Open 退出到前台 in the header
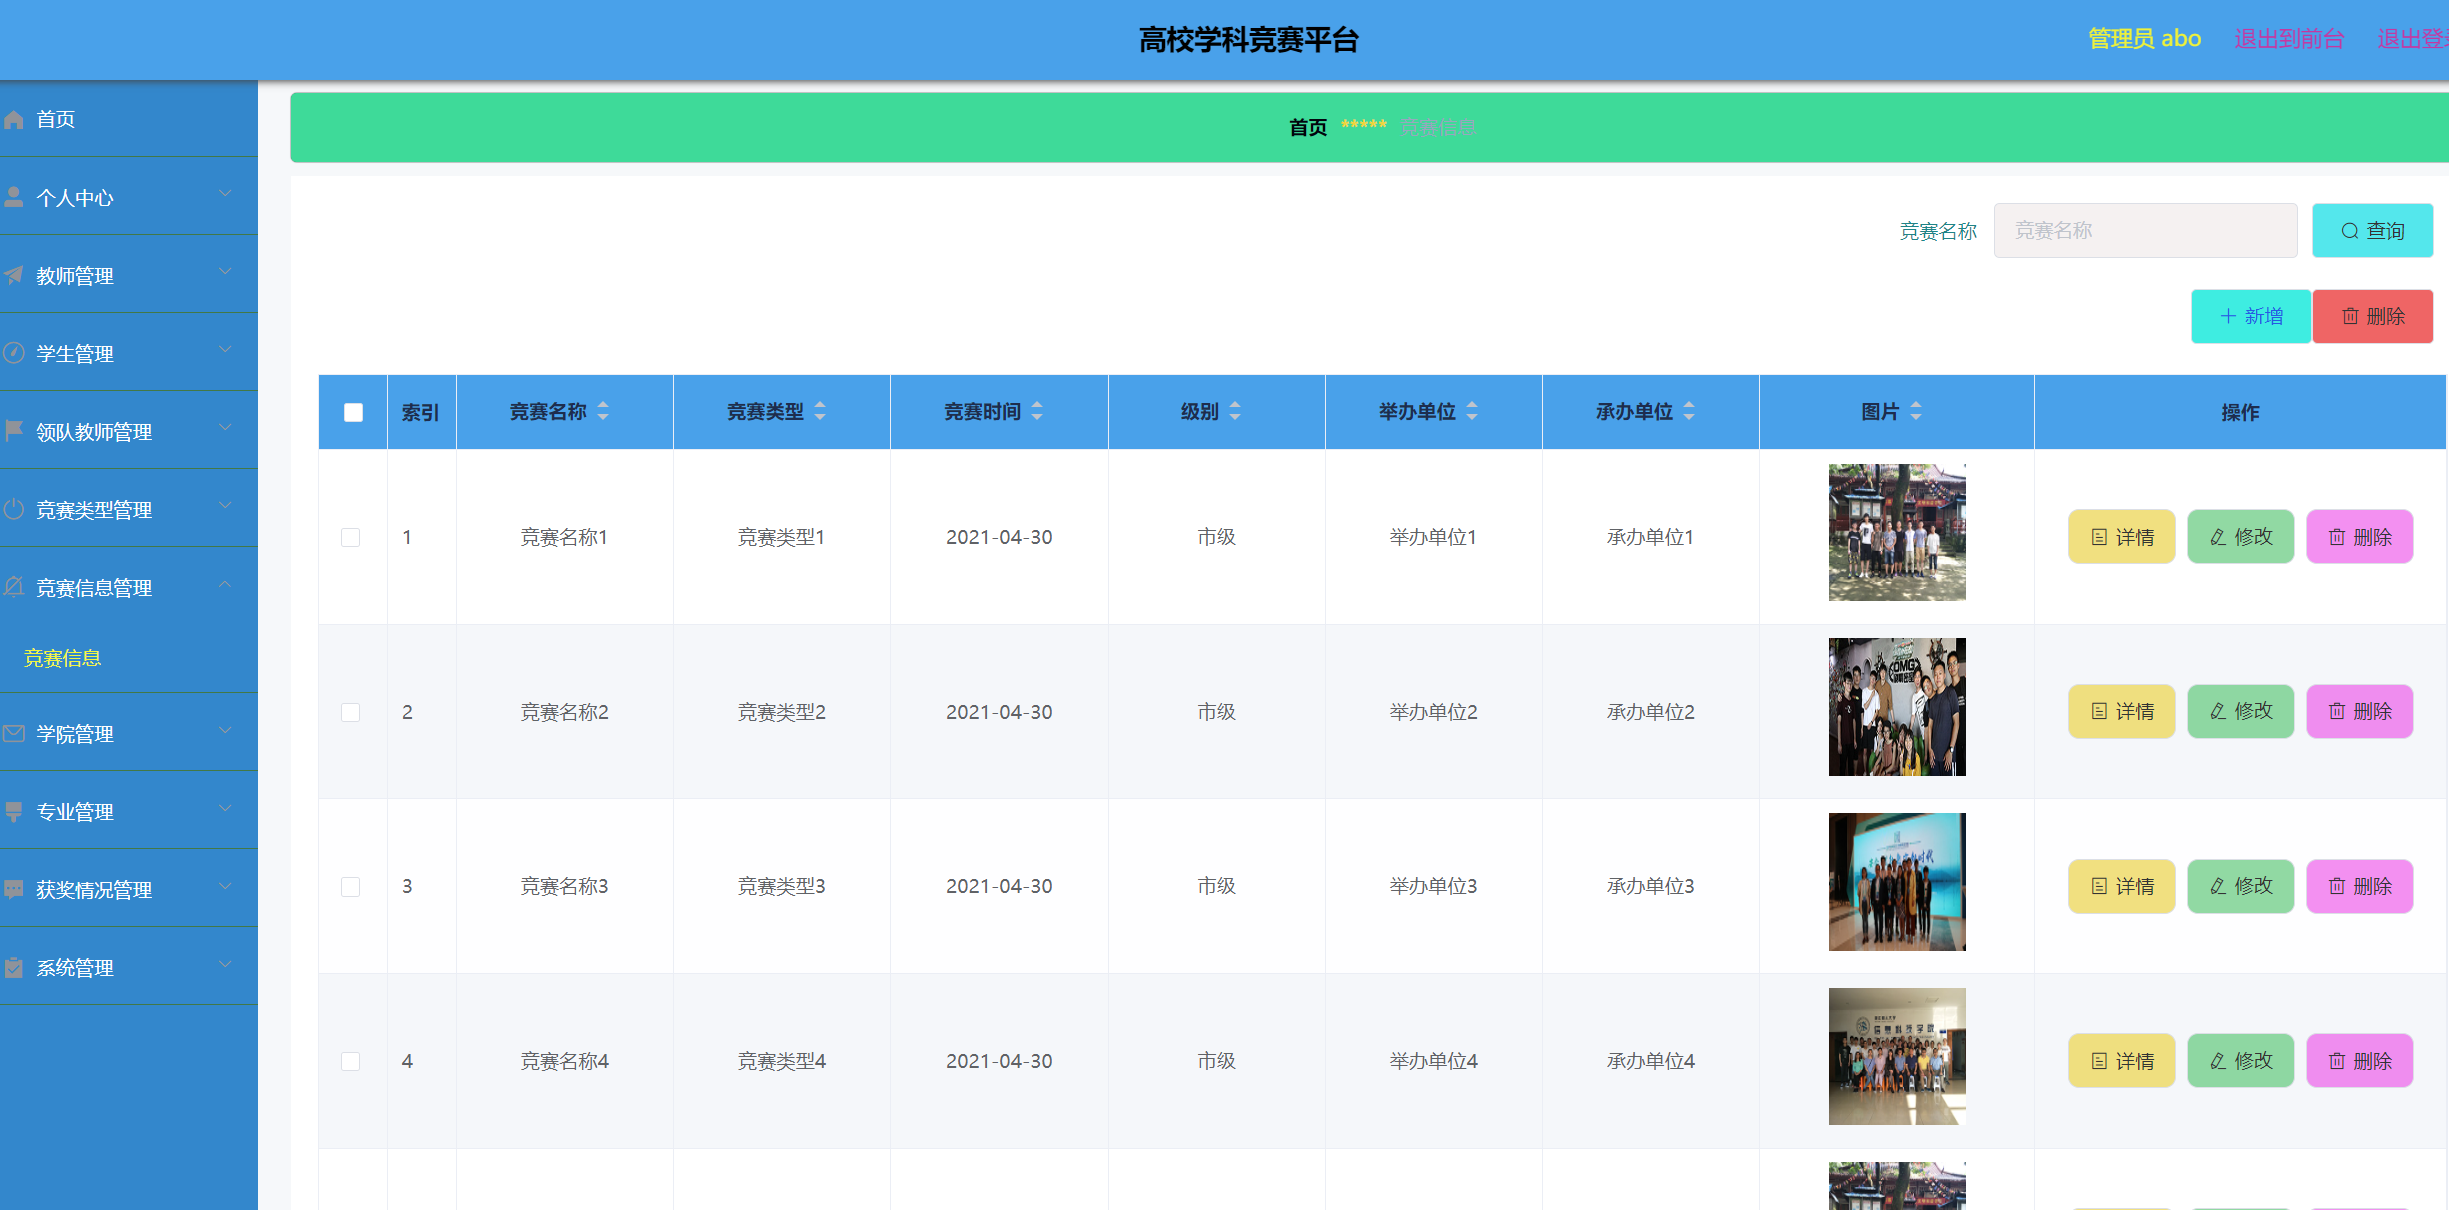Viewport: 2449px width, 1210px height. click(2289, 38)
